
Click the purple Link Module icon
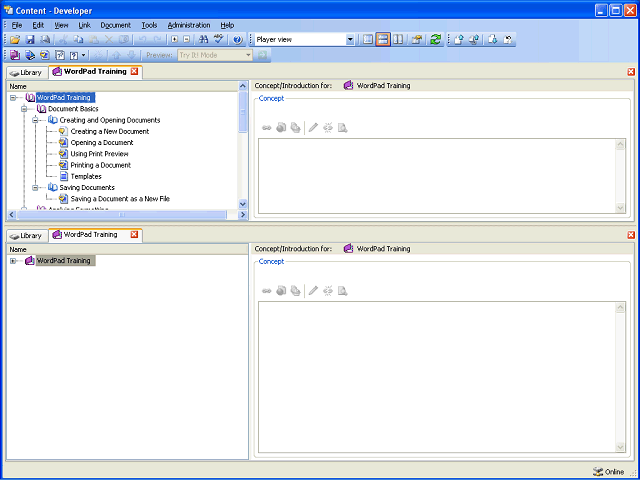pos(15,55)
